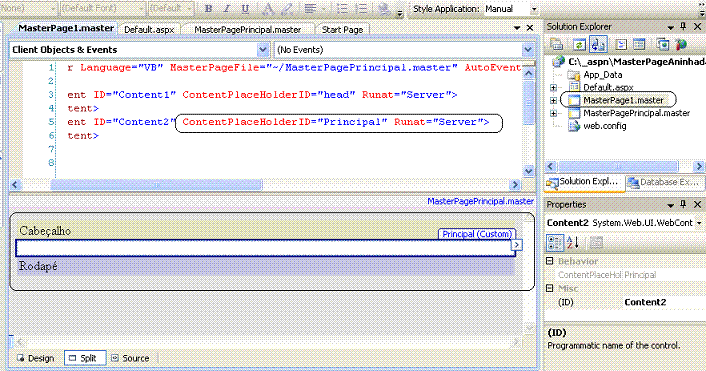
Task: Click the numbered list icon
Action: click(361, 9)
